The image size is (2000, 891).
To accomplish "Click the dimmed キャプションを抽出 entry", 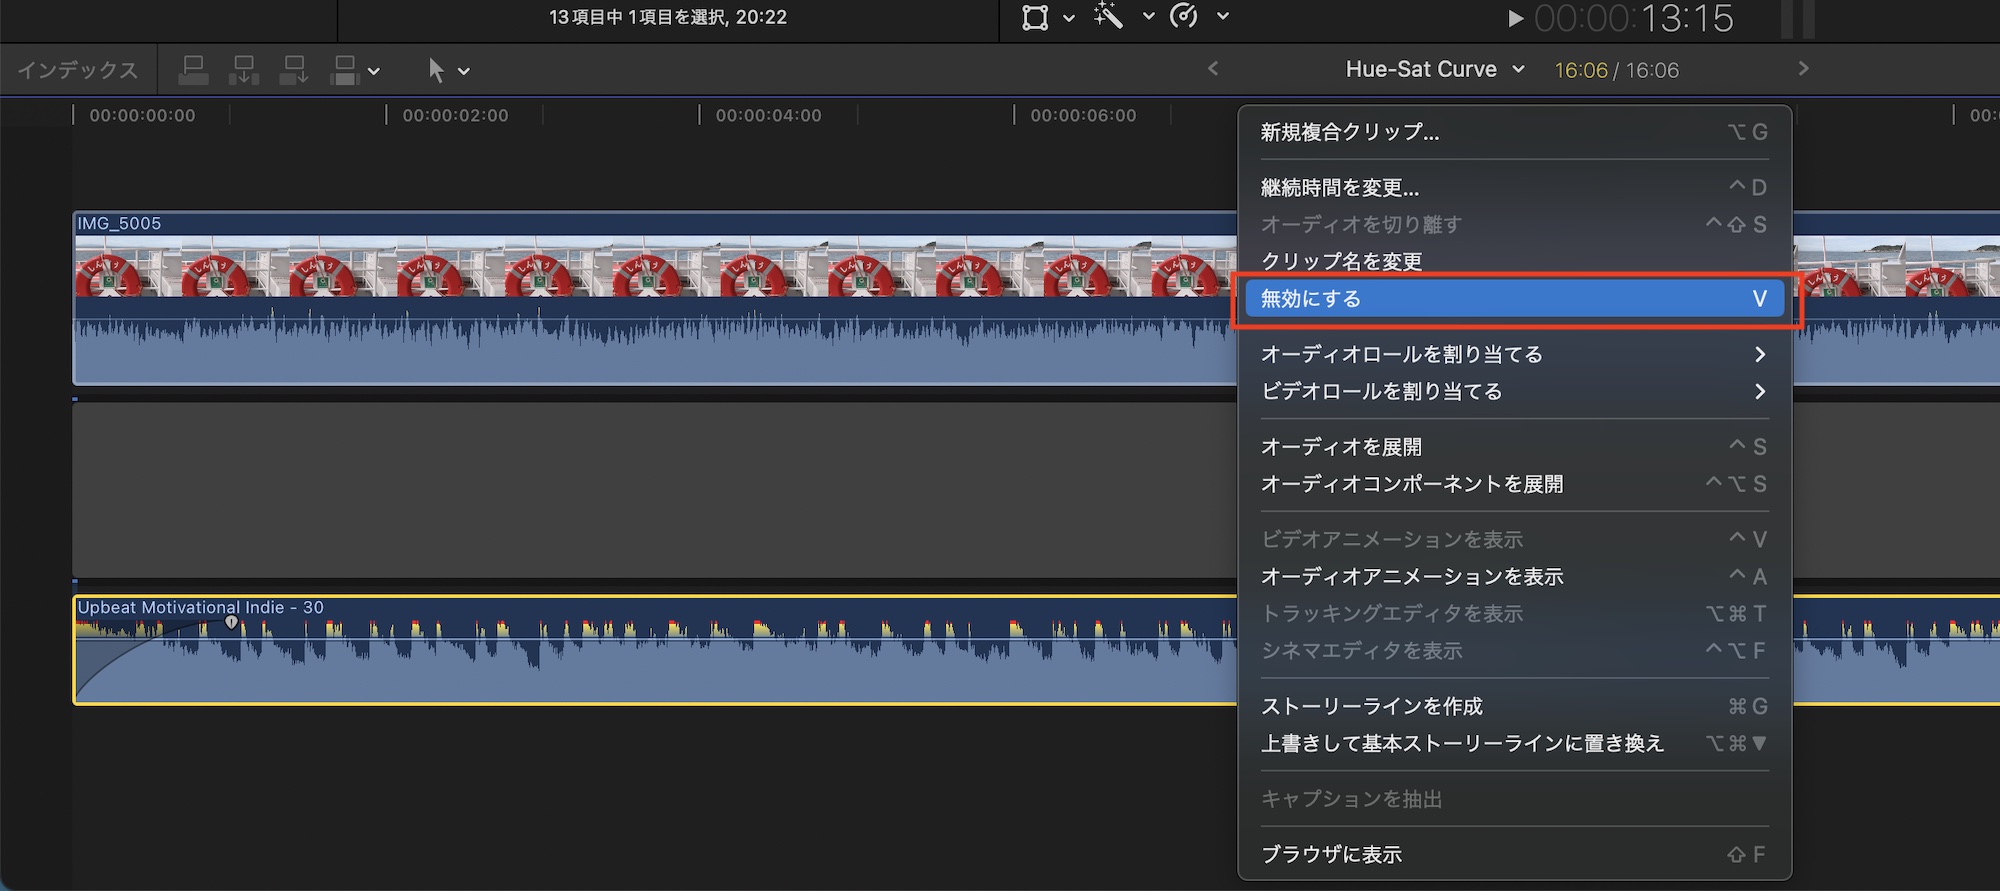I will coord(1514,799).
